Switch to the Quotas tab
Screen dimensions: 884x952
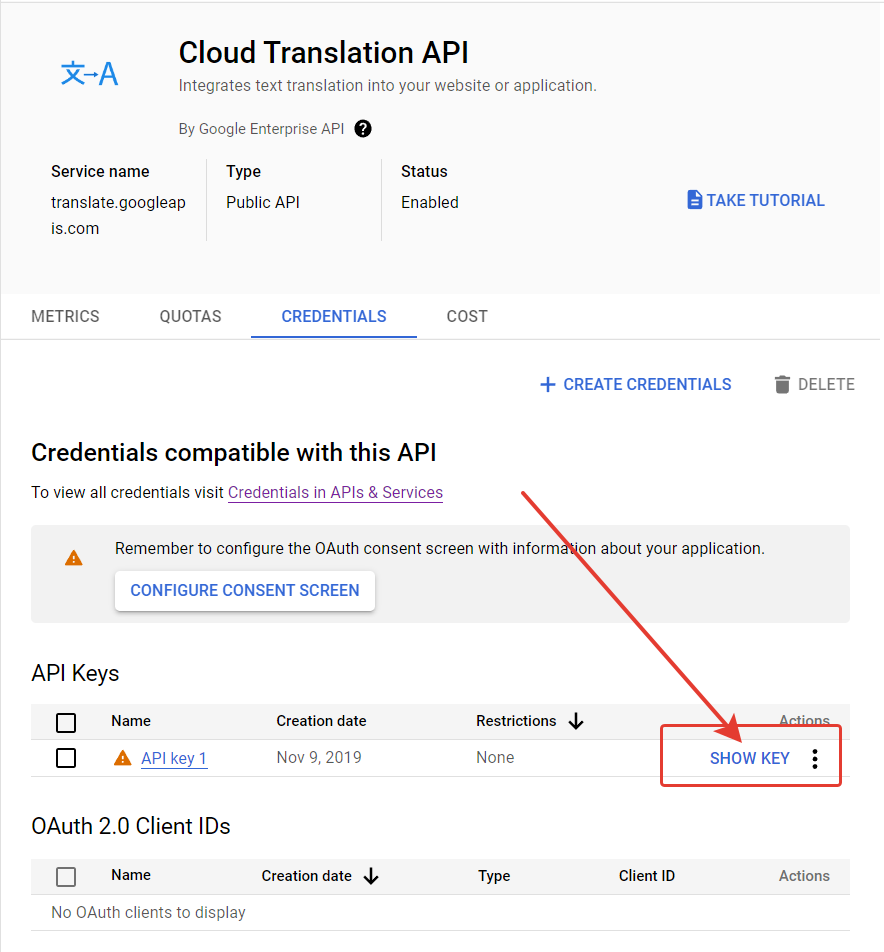coord(190,316)
